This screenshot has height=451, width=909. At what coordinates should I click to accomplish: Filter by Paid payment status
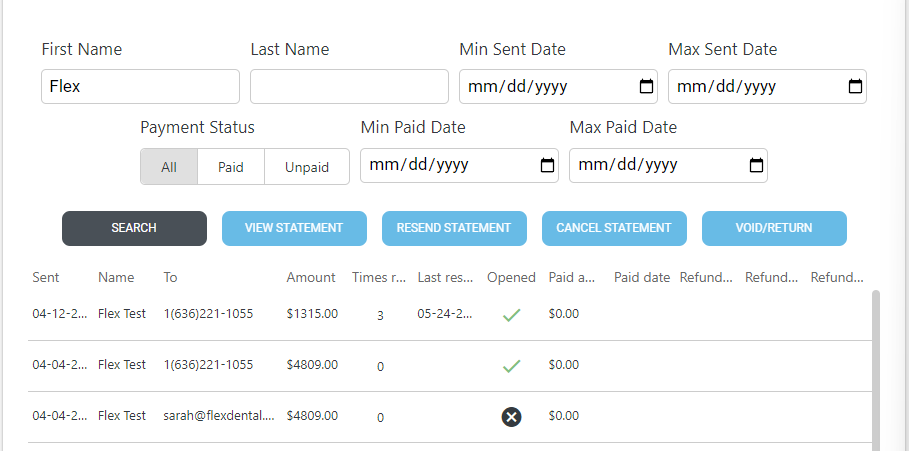point(231,167)
